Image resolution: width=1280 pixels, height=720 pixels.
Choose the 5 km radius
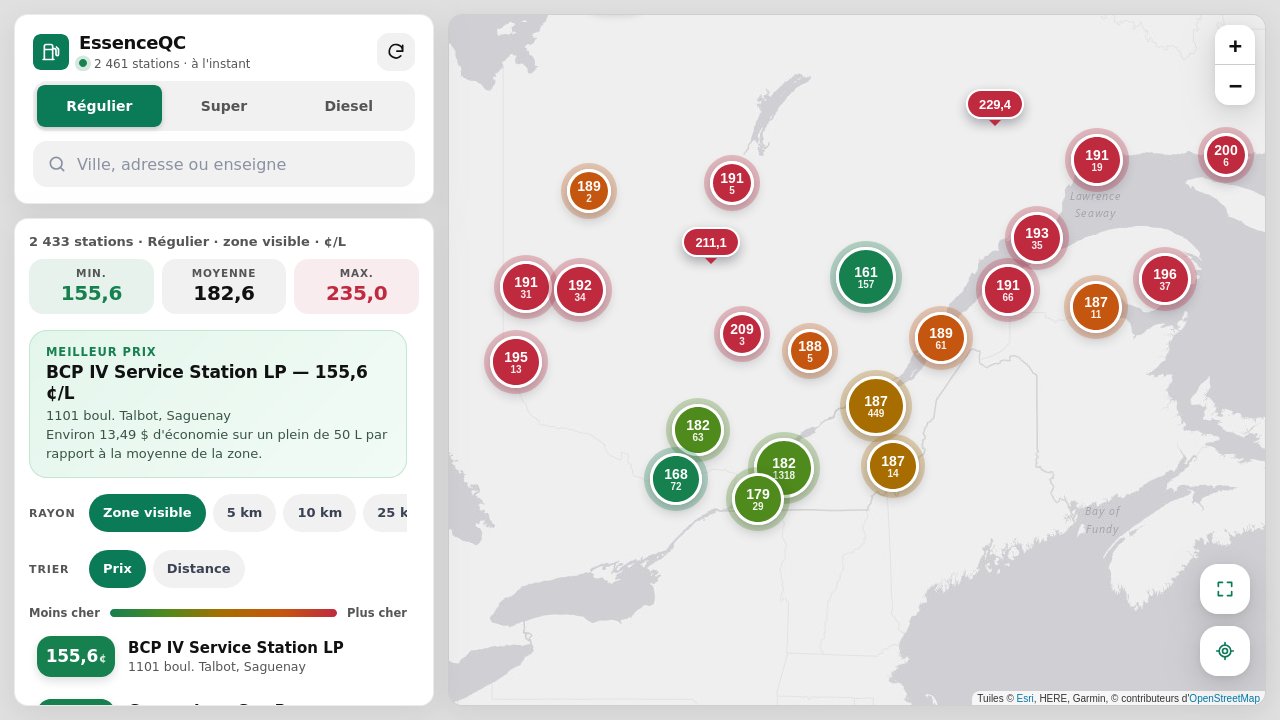[x=244, y=513]
